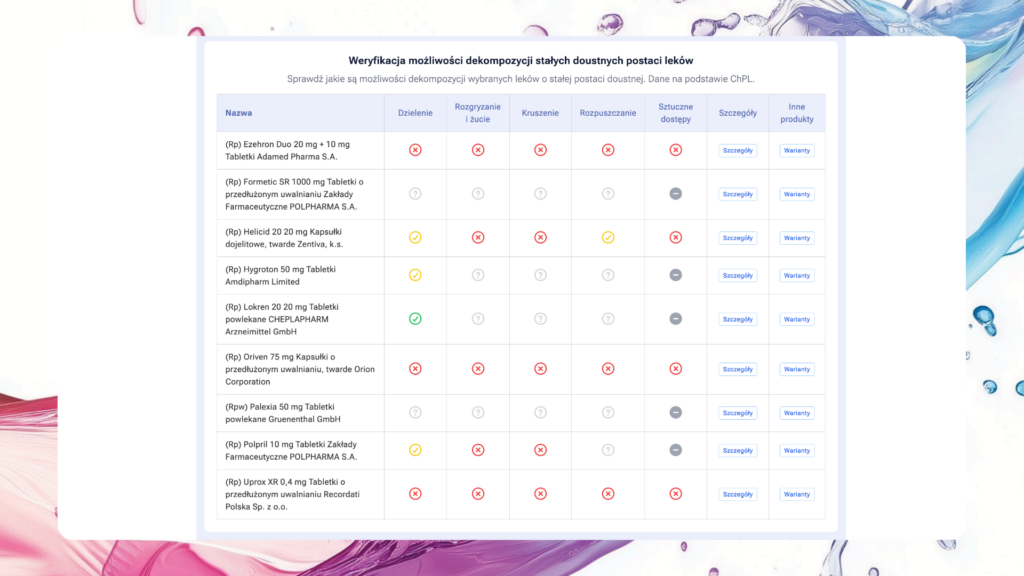This screenshot has height=576, width=1024.
Task: Click the Sztuczne dostępy column header
Action: tap(675, 113)
